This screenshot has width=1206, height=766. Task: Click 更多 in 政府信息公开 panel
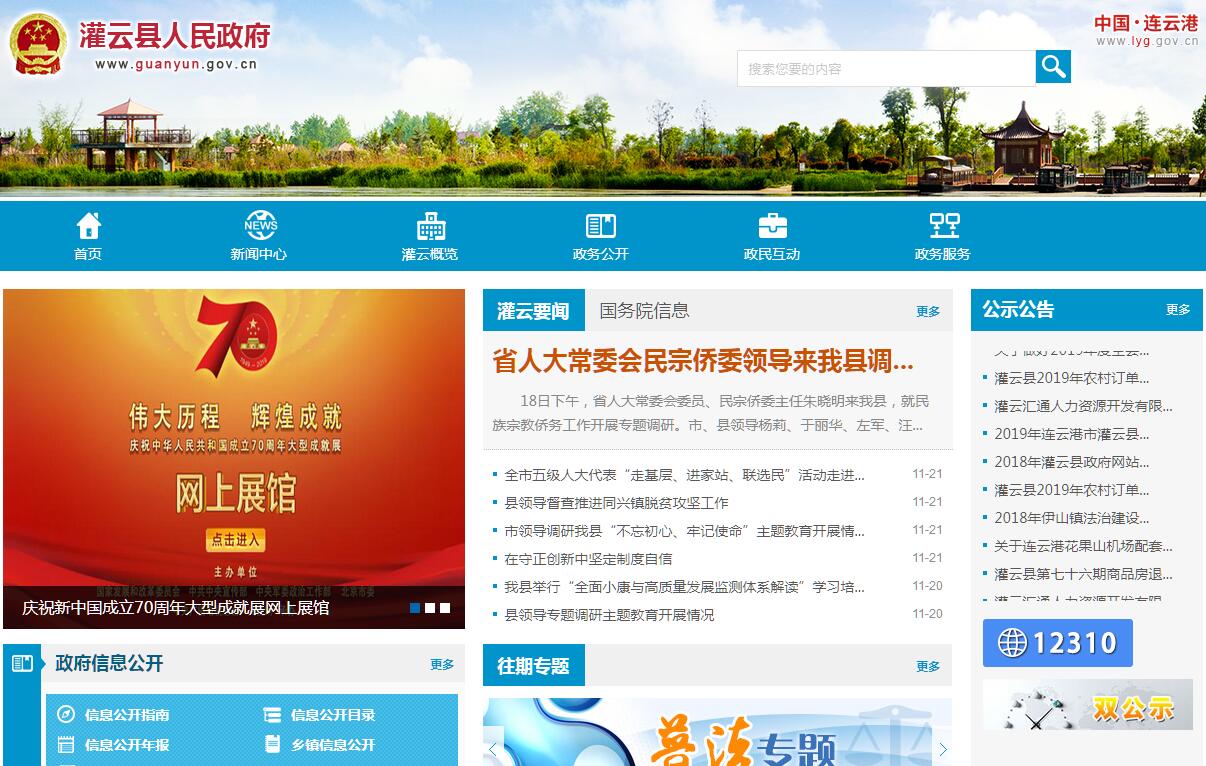[x=442, y=664]
